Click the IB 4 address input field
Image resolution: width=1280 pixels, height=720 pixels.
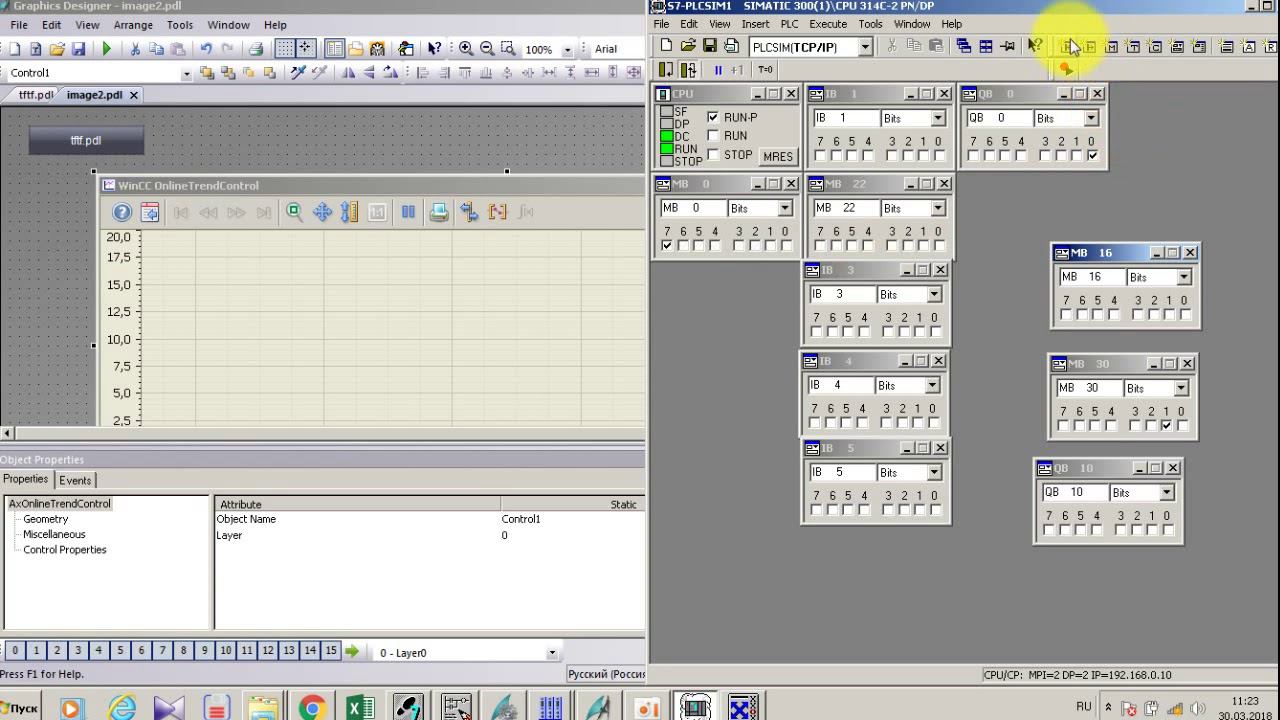839,385
